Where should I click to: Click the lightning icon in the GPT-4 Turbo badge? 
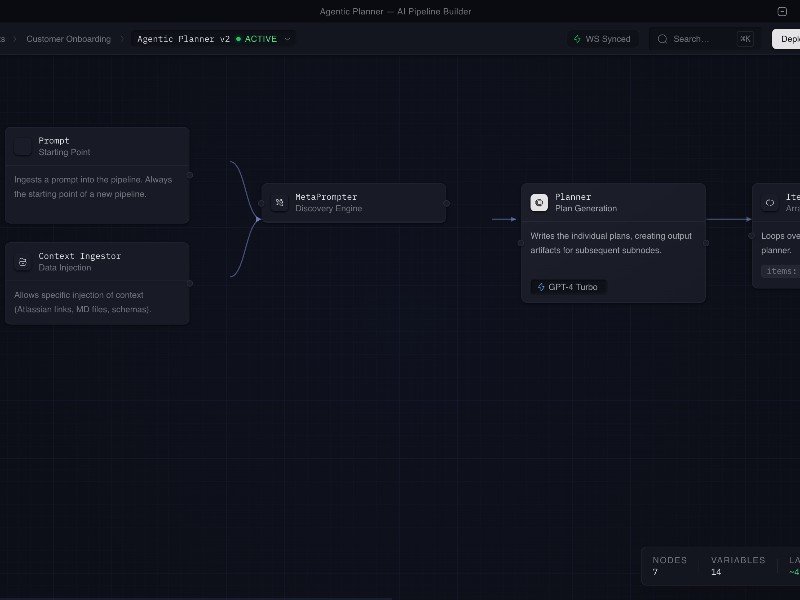(x=541, y=287)
